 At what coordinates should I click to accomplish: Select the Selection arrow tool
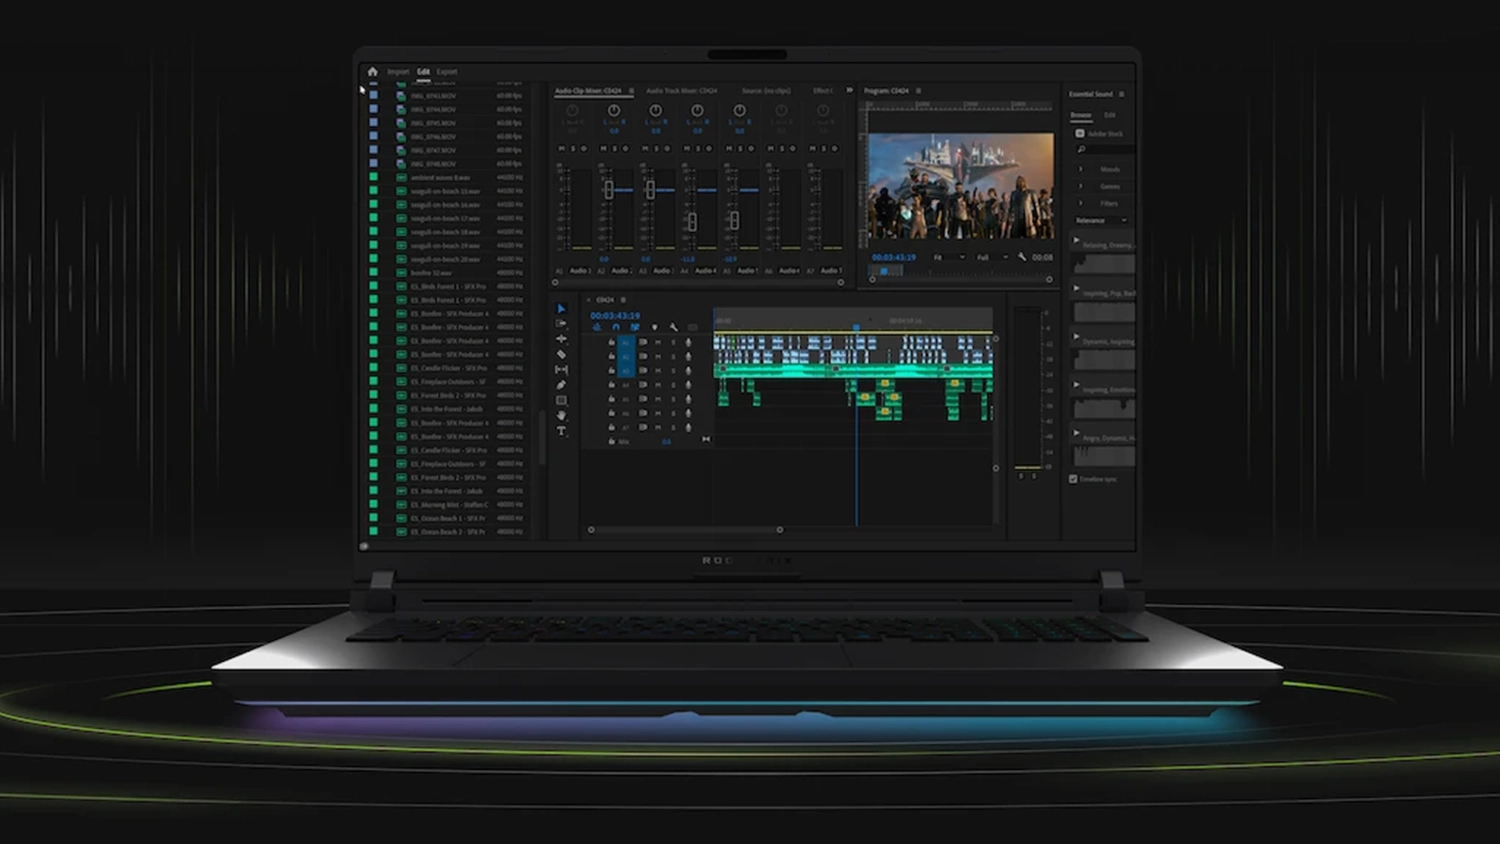pos(561,309)
